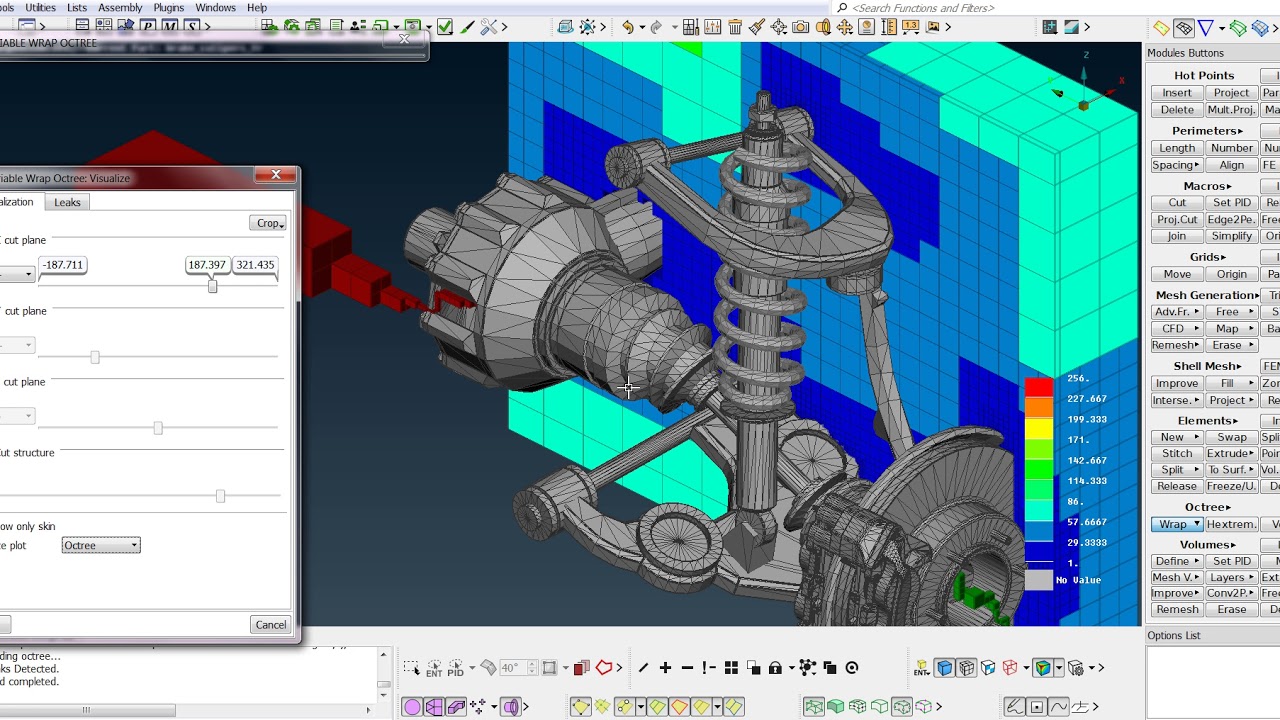Click the Stitch elements button
1280x720 pixels.
tap(1176, 453)
